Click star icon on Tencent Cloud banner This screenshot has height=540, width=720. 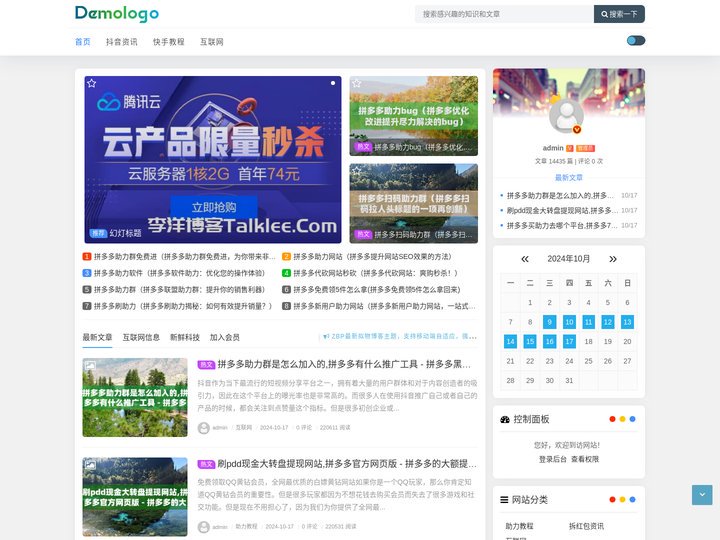(91, 83)
